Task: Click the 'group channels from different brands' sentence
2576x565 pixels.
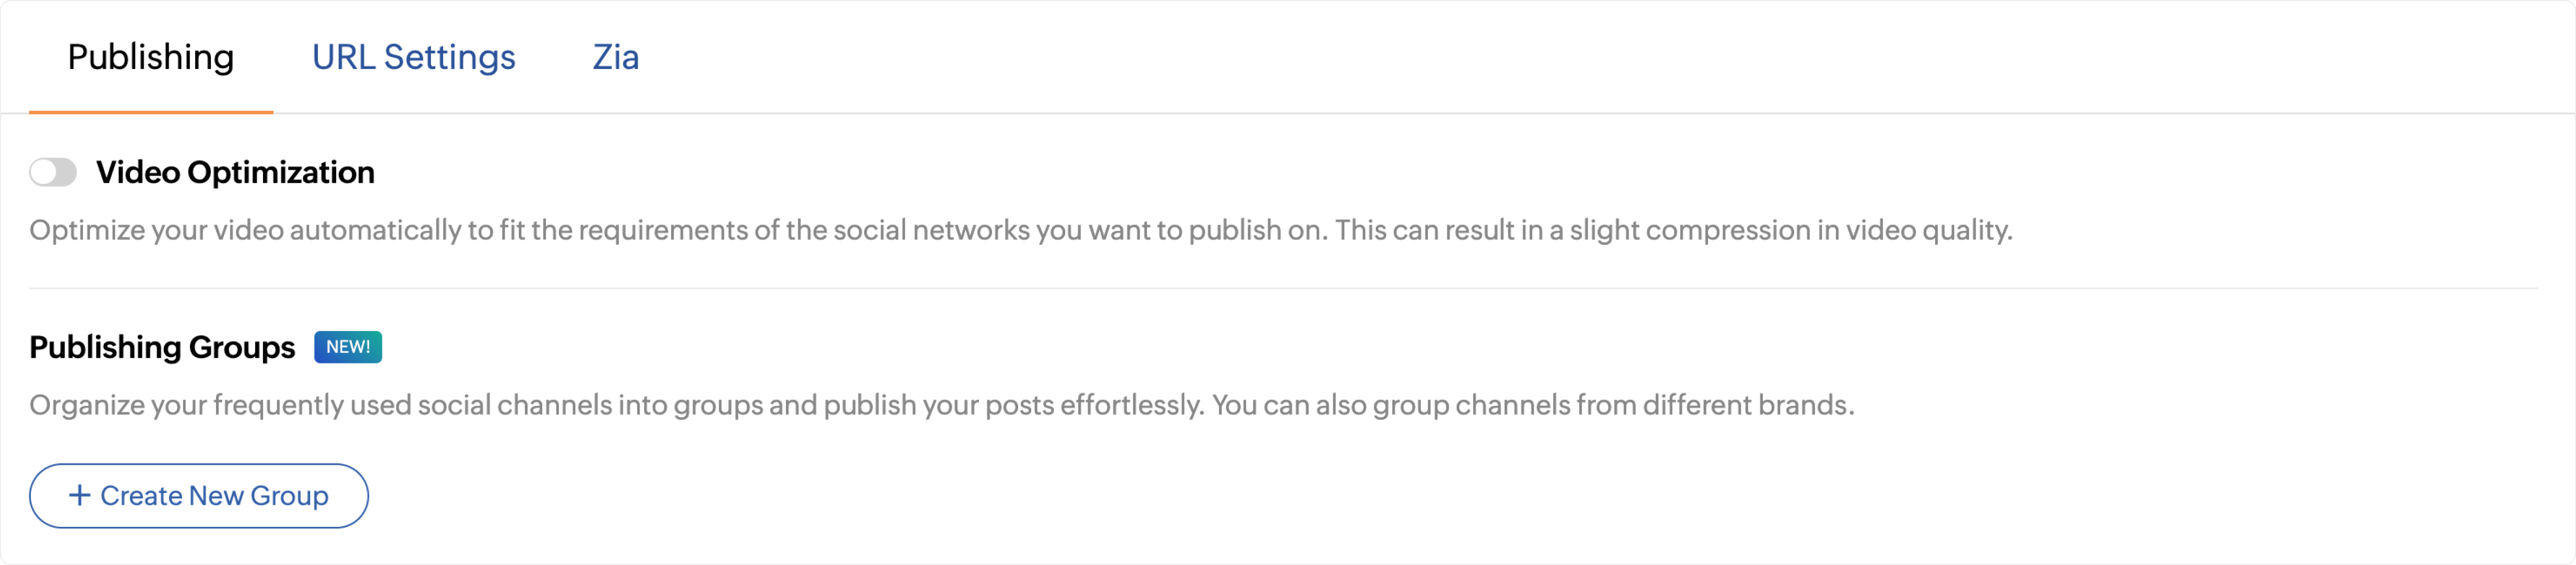Action: click(1534, 405)
